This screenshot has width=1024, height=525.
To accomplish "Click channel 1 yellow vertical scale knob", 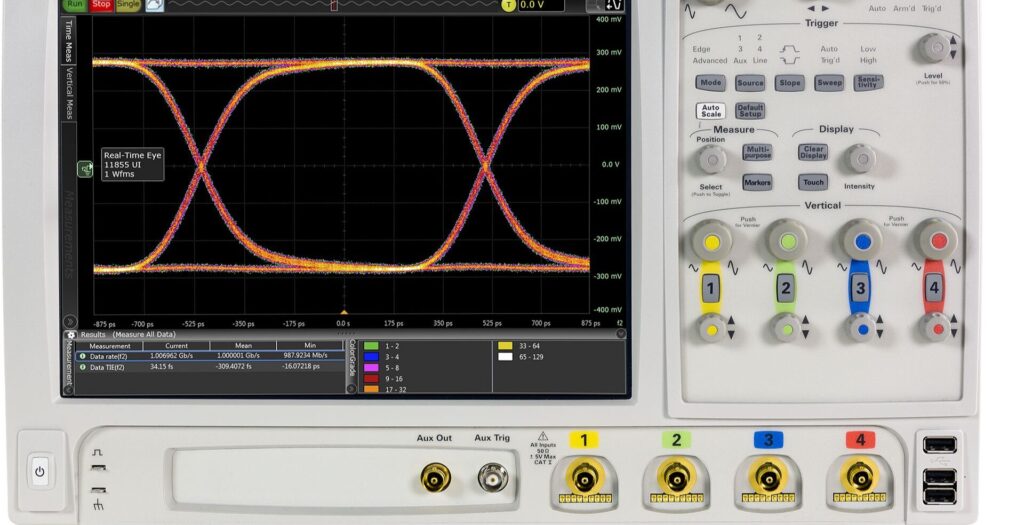I will (712, 241).
